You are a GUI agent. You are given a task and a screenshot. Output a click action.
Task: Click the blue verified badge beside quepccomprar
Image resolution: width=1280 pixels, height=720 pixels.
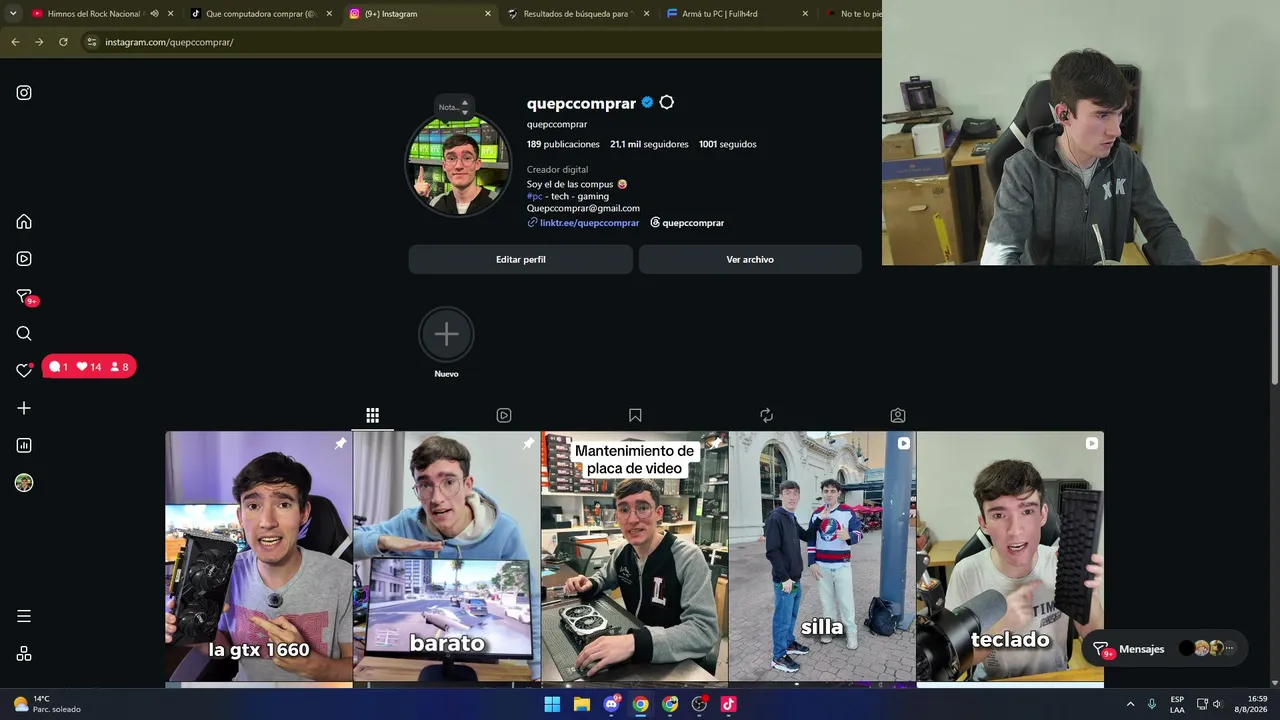pos(647,103)
